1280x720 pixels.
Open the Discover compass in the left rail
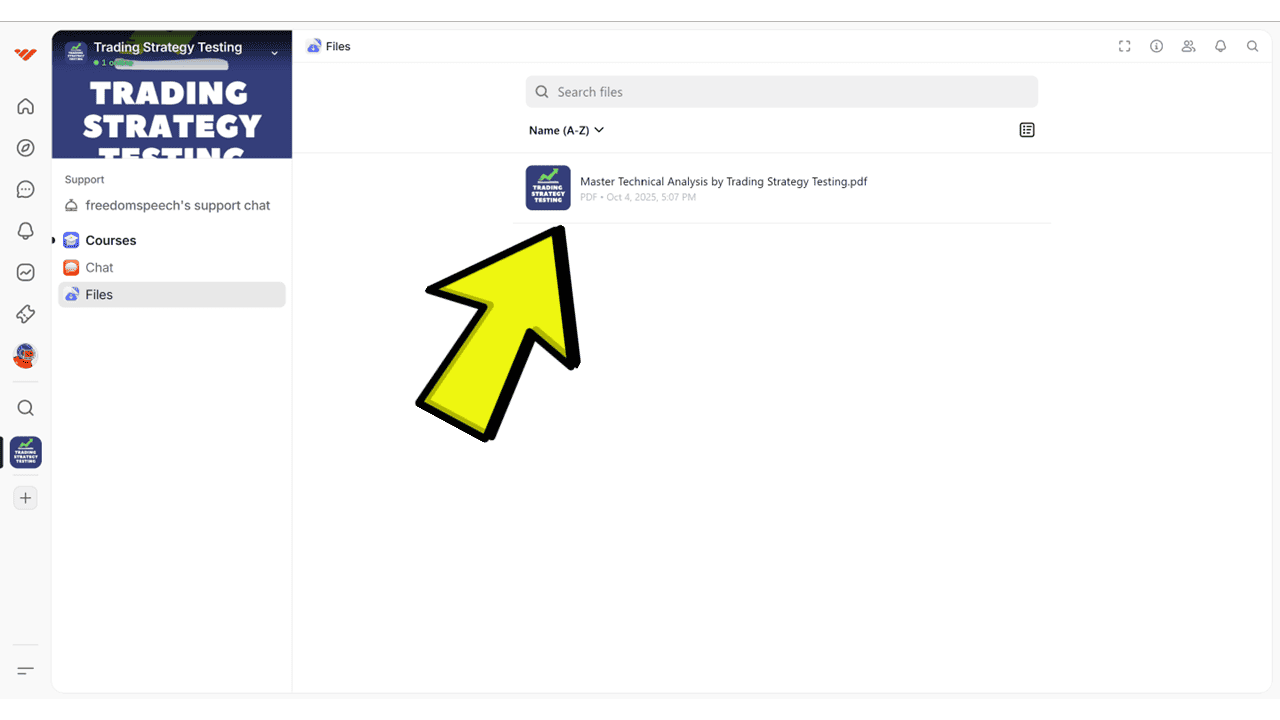click(25, 147)
